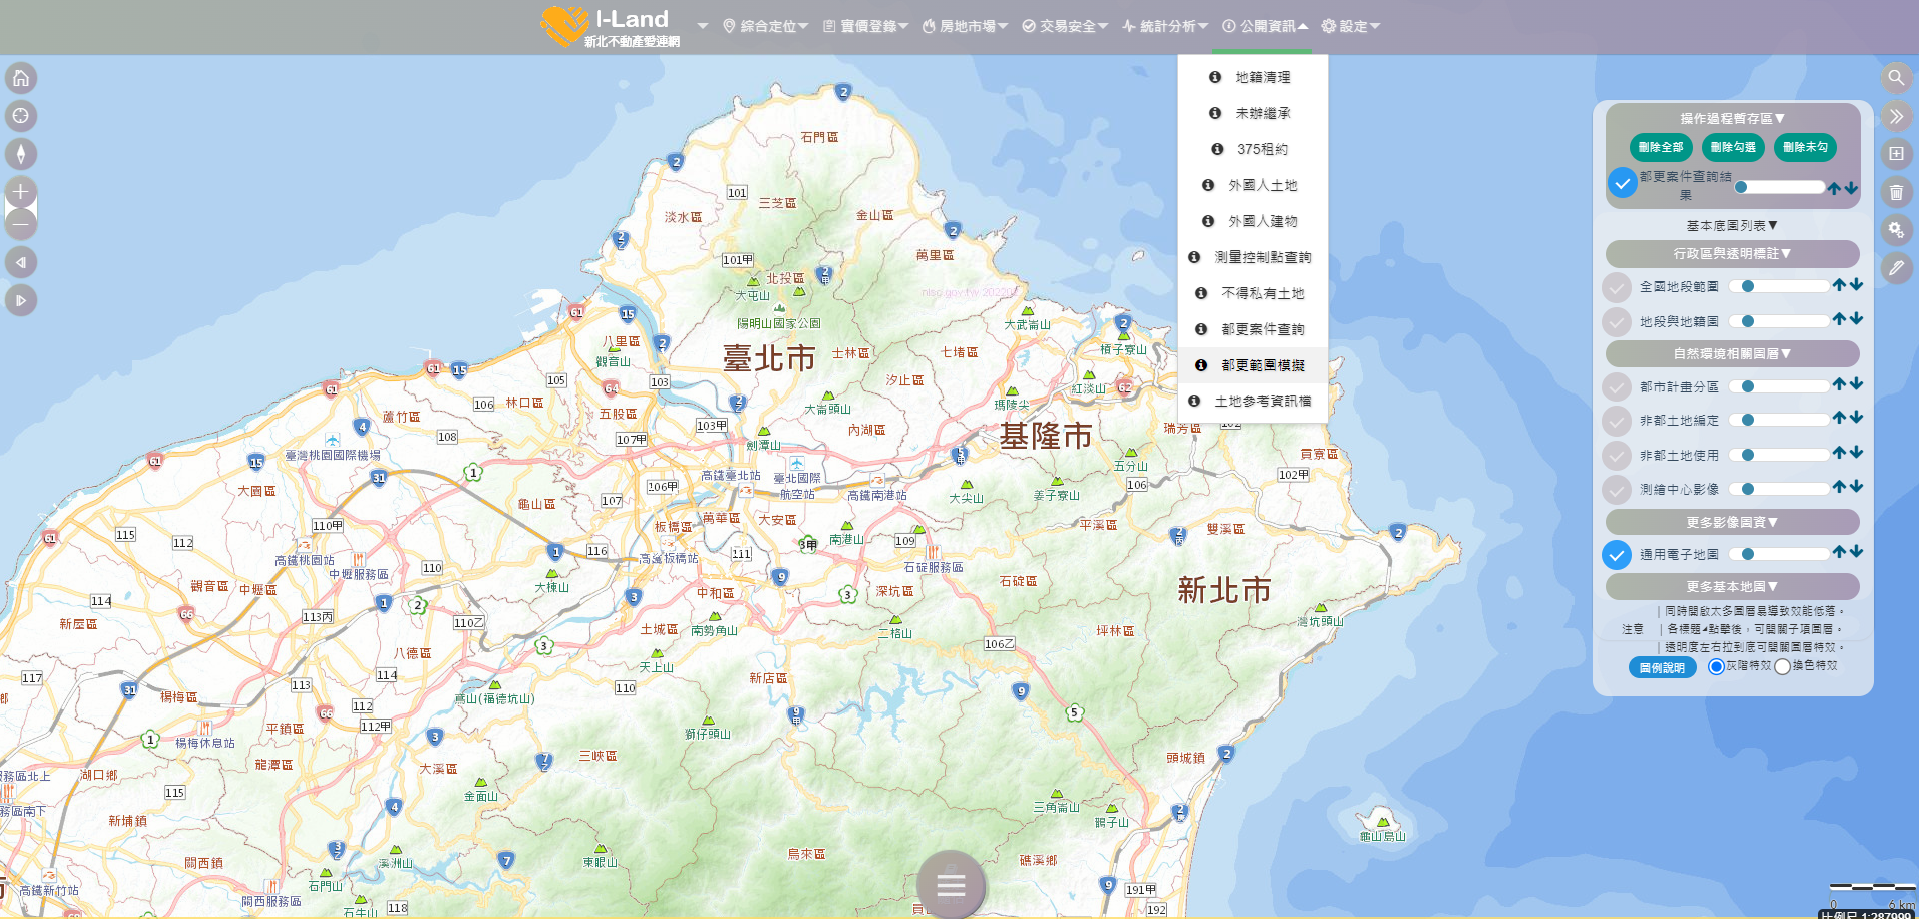Select 都更案件查詢 from the menu

pyautogui.click(x=1262, y=329)
